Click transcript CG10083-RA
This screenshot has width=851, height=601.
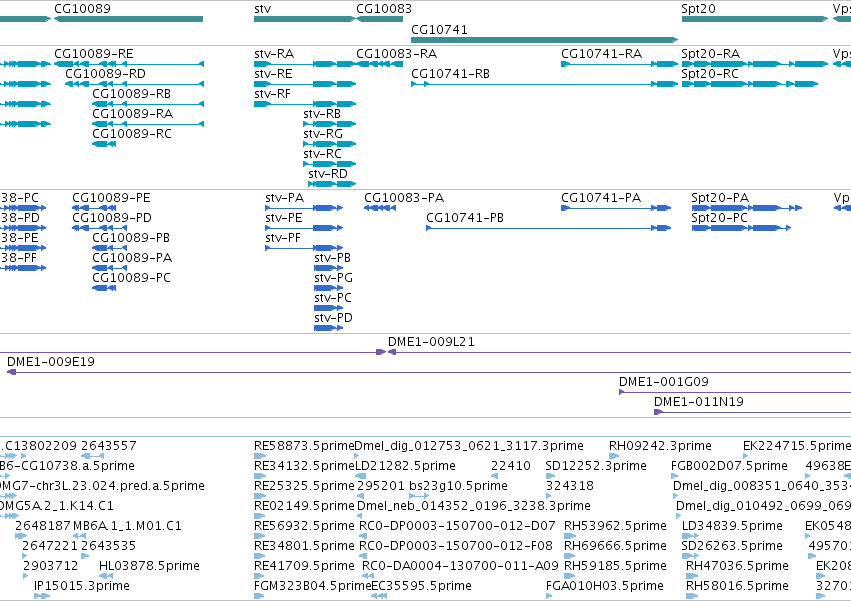click(x=379, y=64)
